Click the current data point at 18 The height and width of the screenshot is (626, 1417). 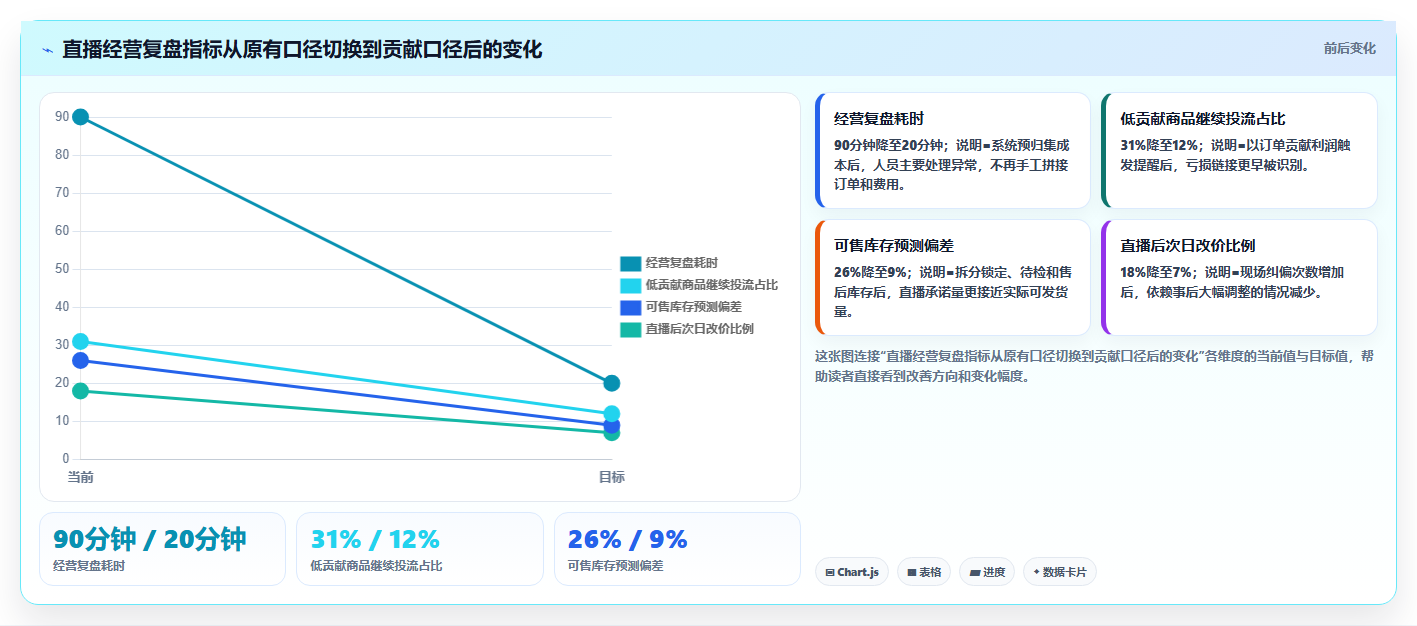coord(81,391)
